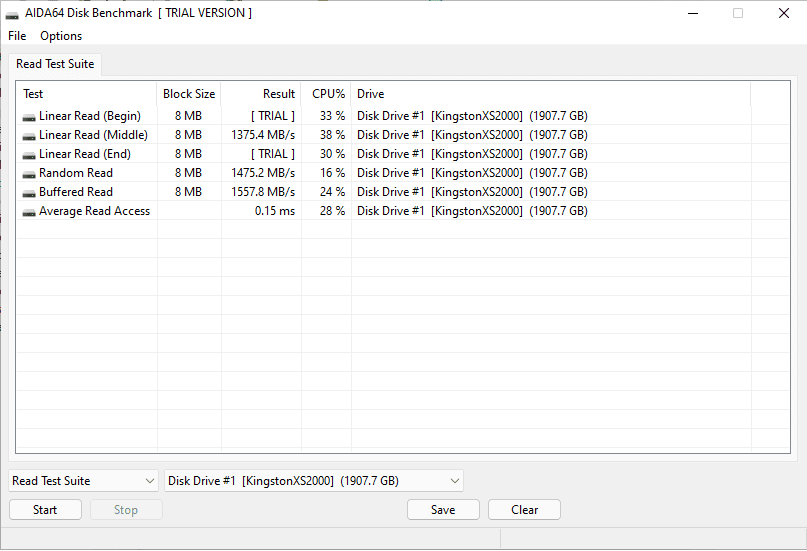Select the Linear Read (End) row text
Viewport: 807px width, 551px height.
click(x=85, y=154)
